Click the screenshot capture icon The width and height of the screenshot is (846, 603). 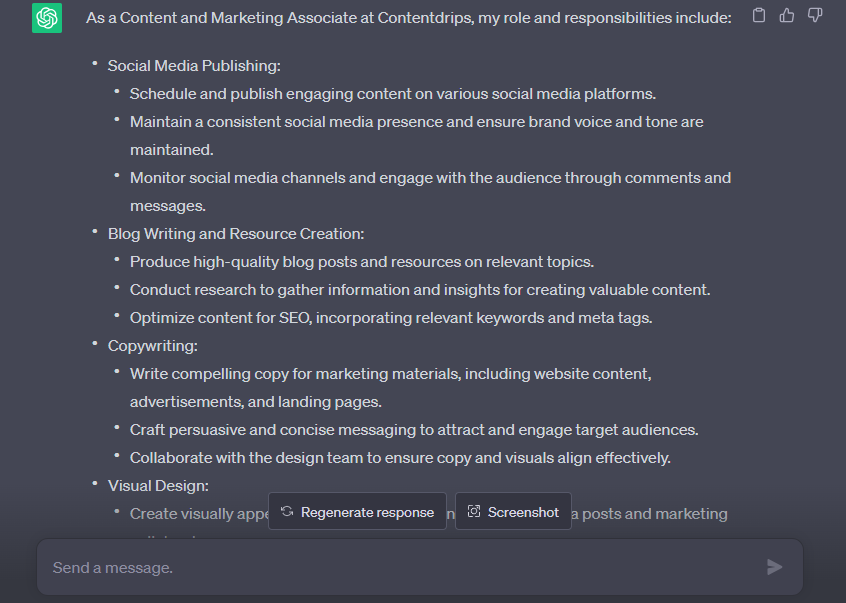click(x=474, y=512)
